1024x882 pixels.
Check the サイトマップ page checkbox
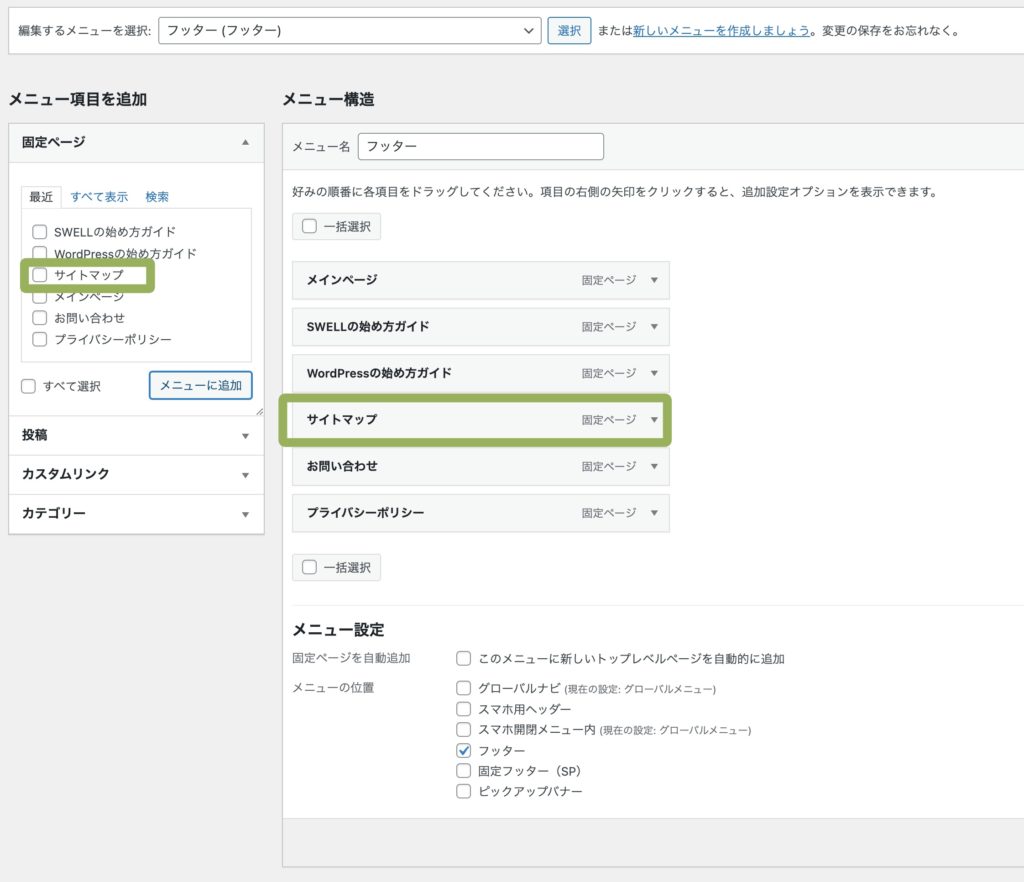point(40,275)
